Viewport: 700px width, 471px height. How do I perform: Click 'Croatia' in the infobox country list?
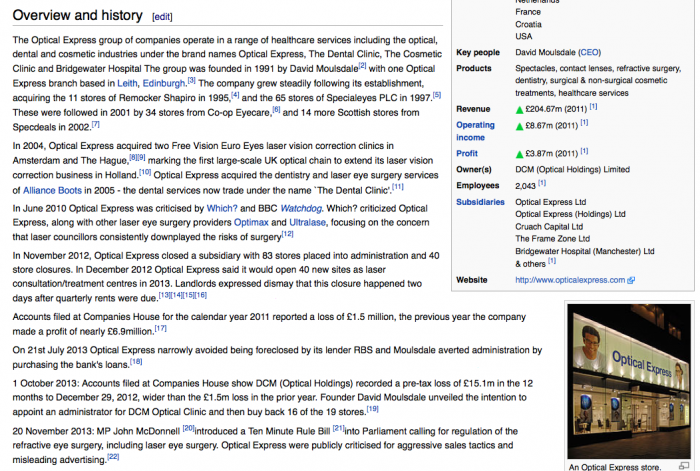529,25
